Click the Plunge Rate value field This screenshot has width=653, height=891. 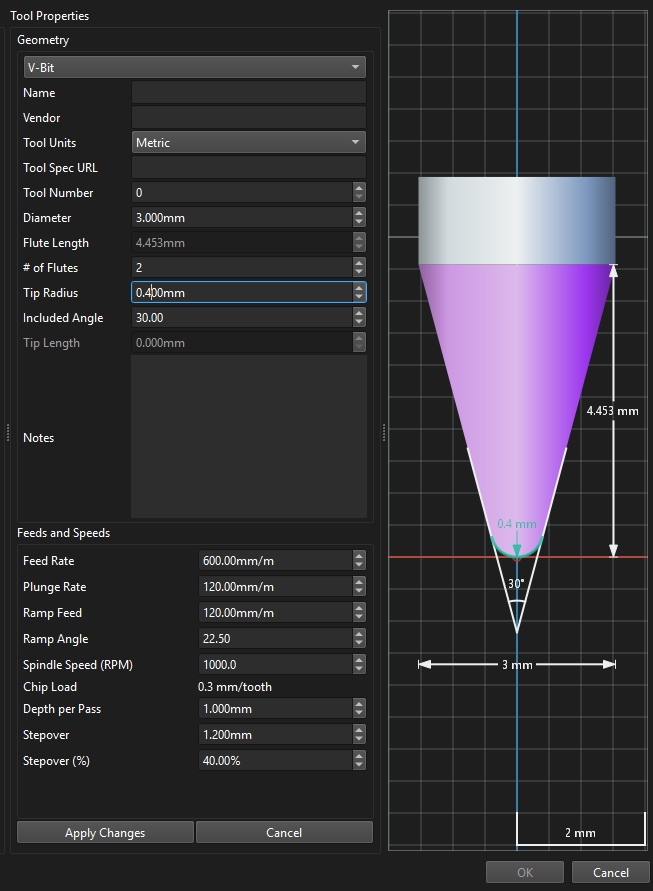tap(275, 587)
